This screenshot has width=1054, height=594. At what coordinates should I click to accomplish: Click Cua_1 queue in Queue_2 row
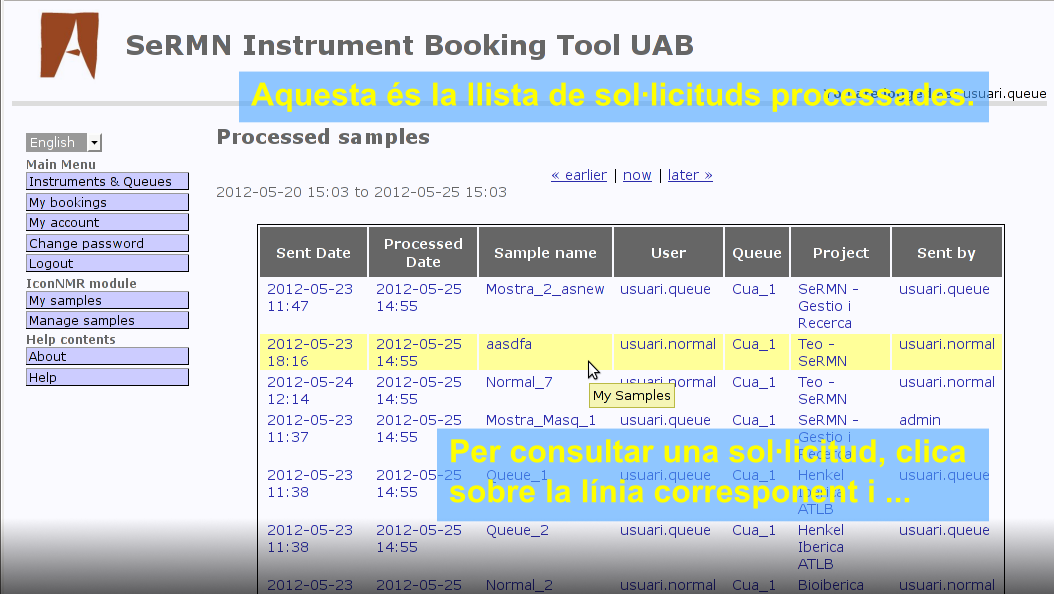[754, 531]
